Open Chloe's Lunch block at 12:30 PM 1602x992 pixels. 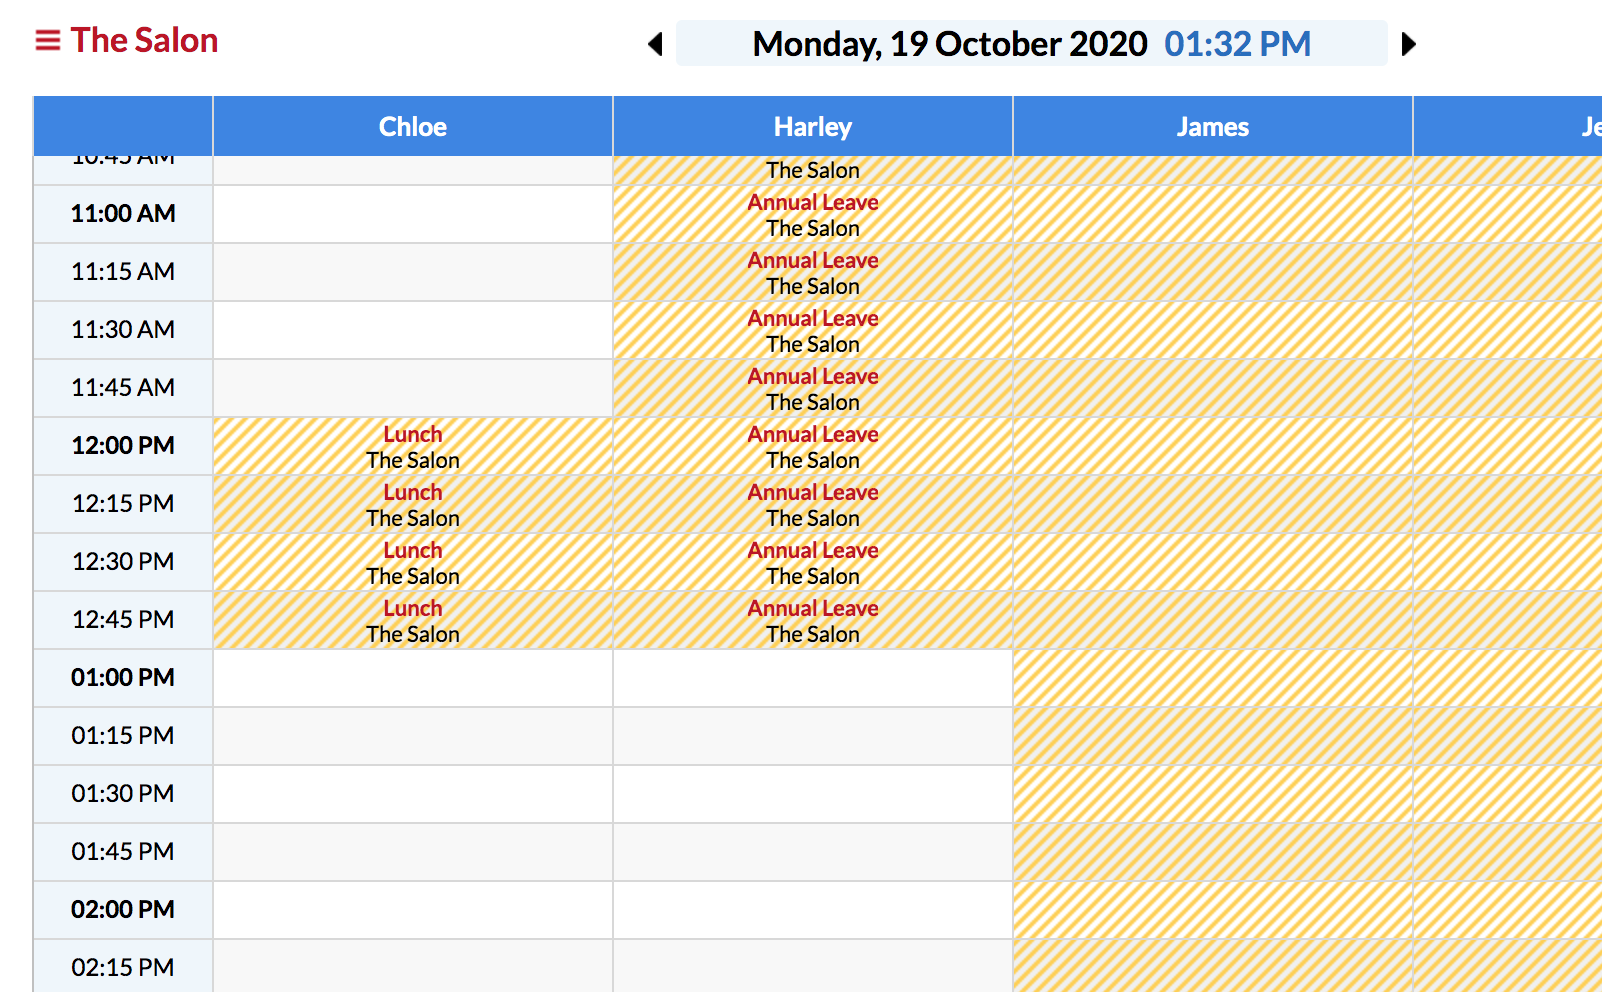[413, 562]
